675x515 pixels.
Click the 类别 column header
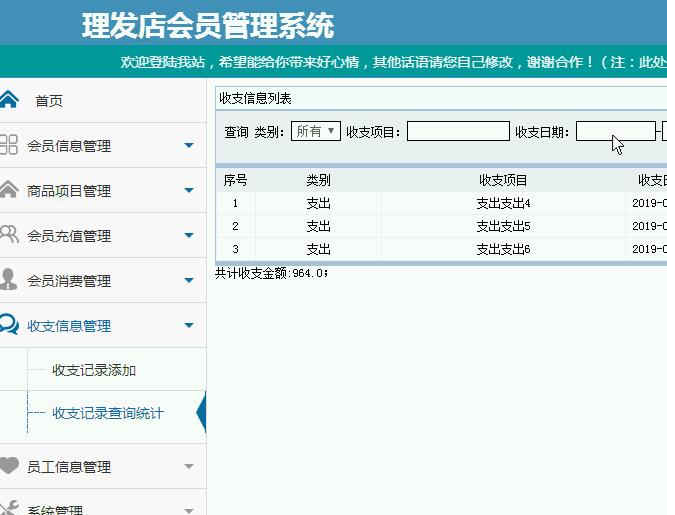coord(318,180)
